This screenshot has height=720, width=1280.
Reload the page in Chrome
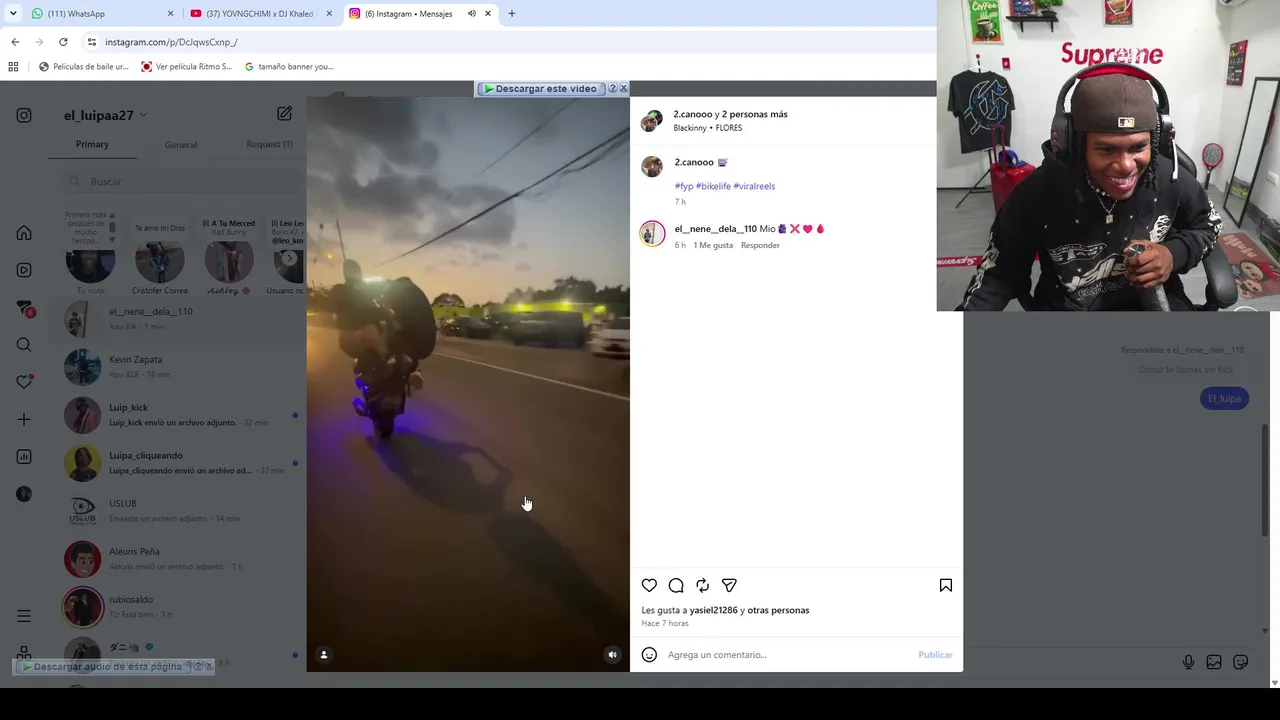63,42
